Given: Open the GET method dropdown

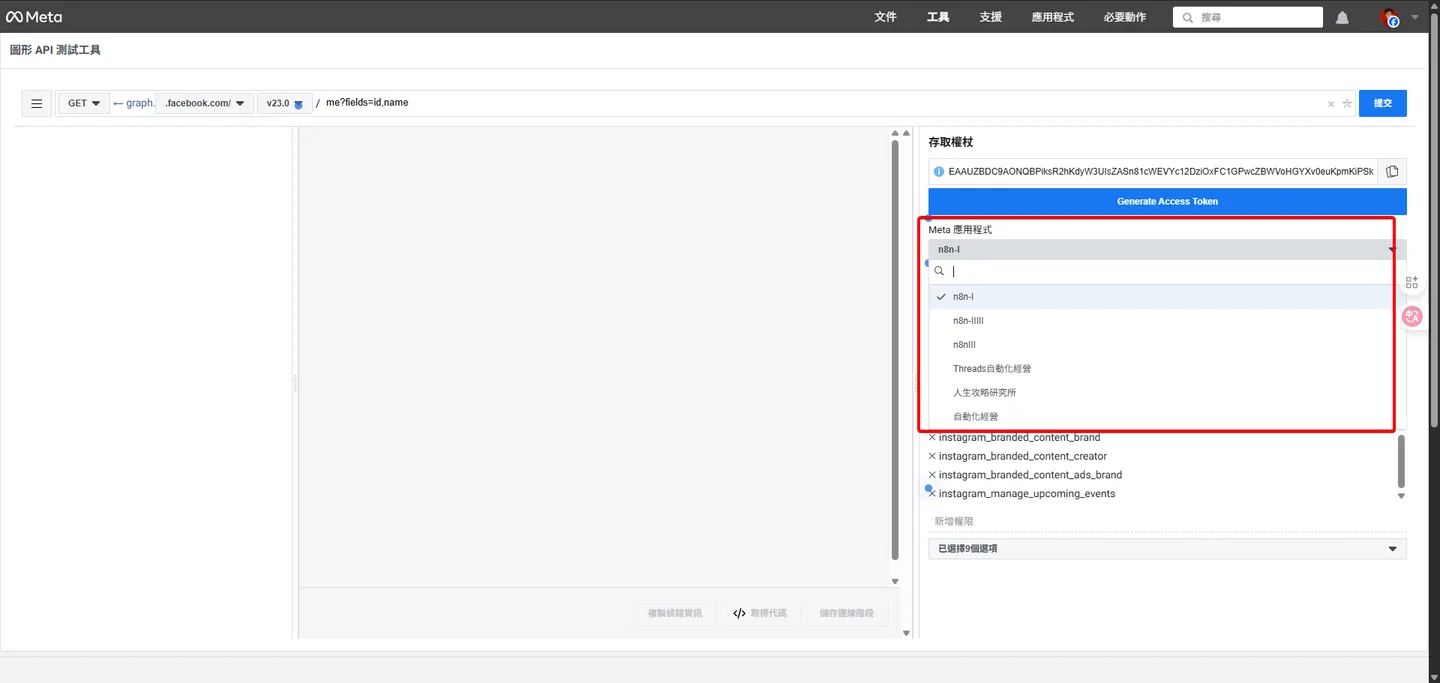Looking at the screenshot, I should [x=84, y=103].
